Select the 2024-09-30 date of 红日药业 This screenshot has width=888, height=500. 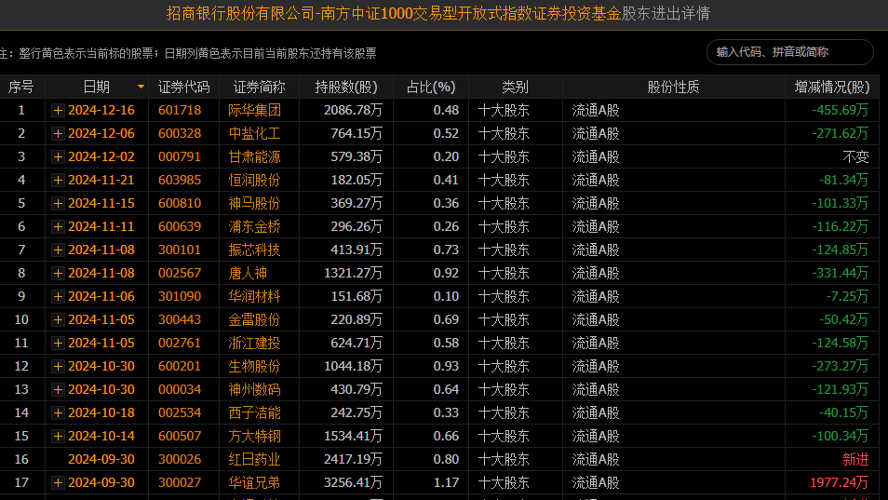tap(101, 459)
